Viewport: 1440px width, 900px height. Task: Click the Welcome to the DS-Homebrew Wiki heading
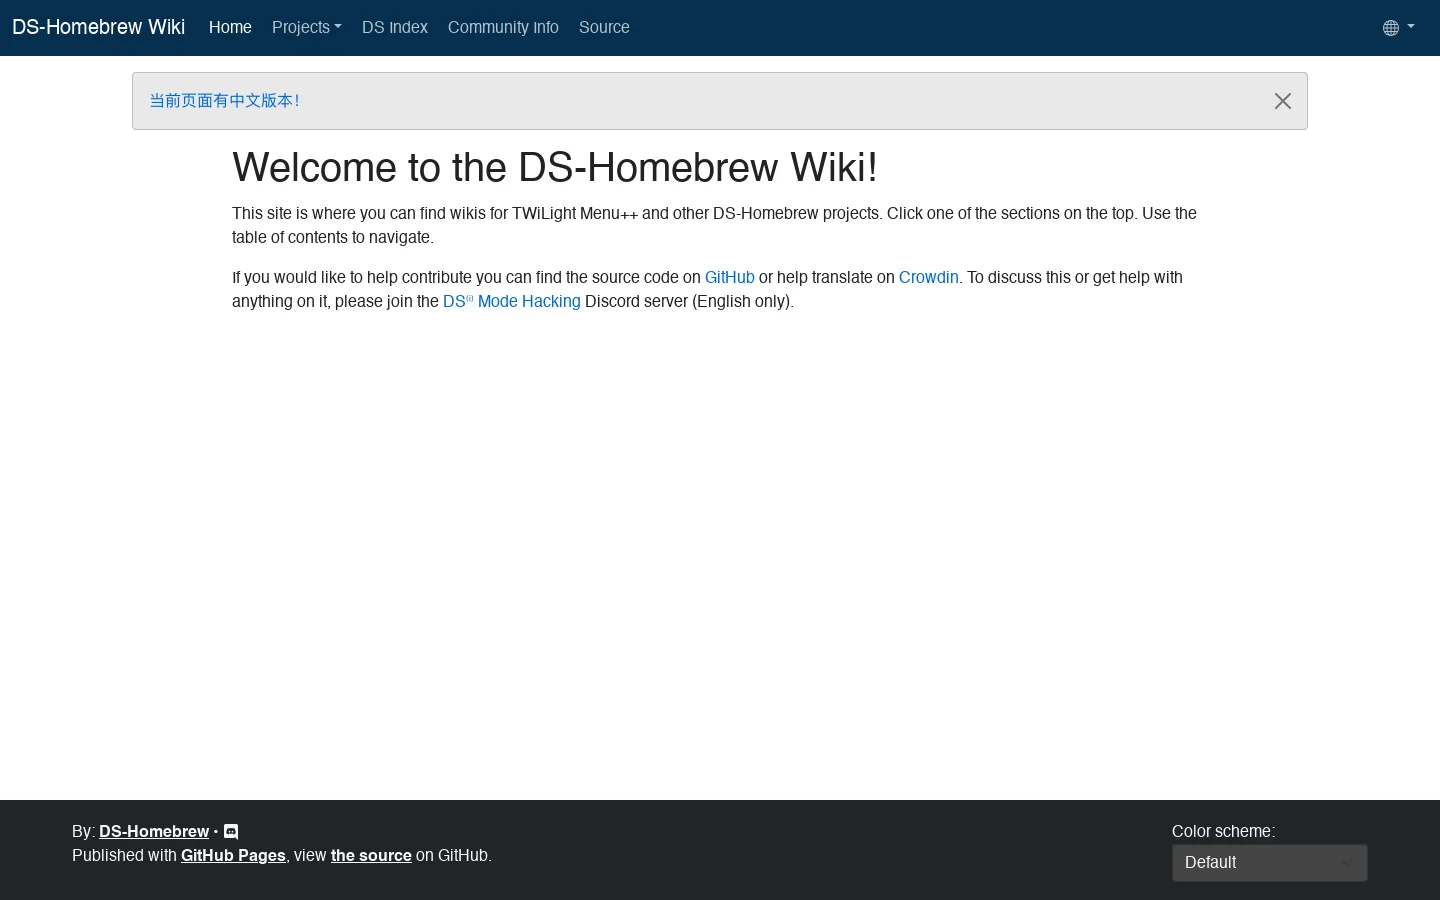coord(555,168)
